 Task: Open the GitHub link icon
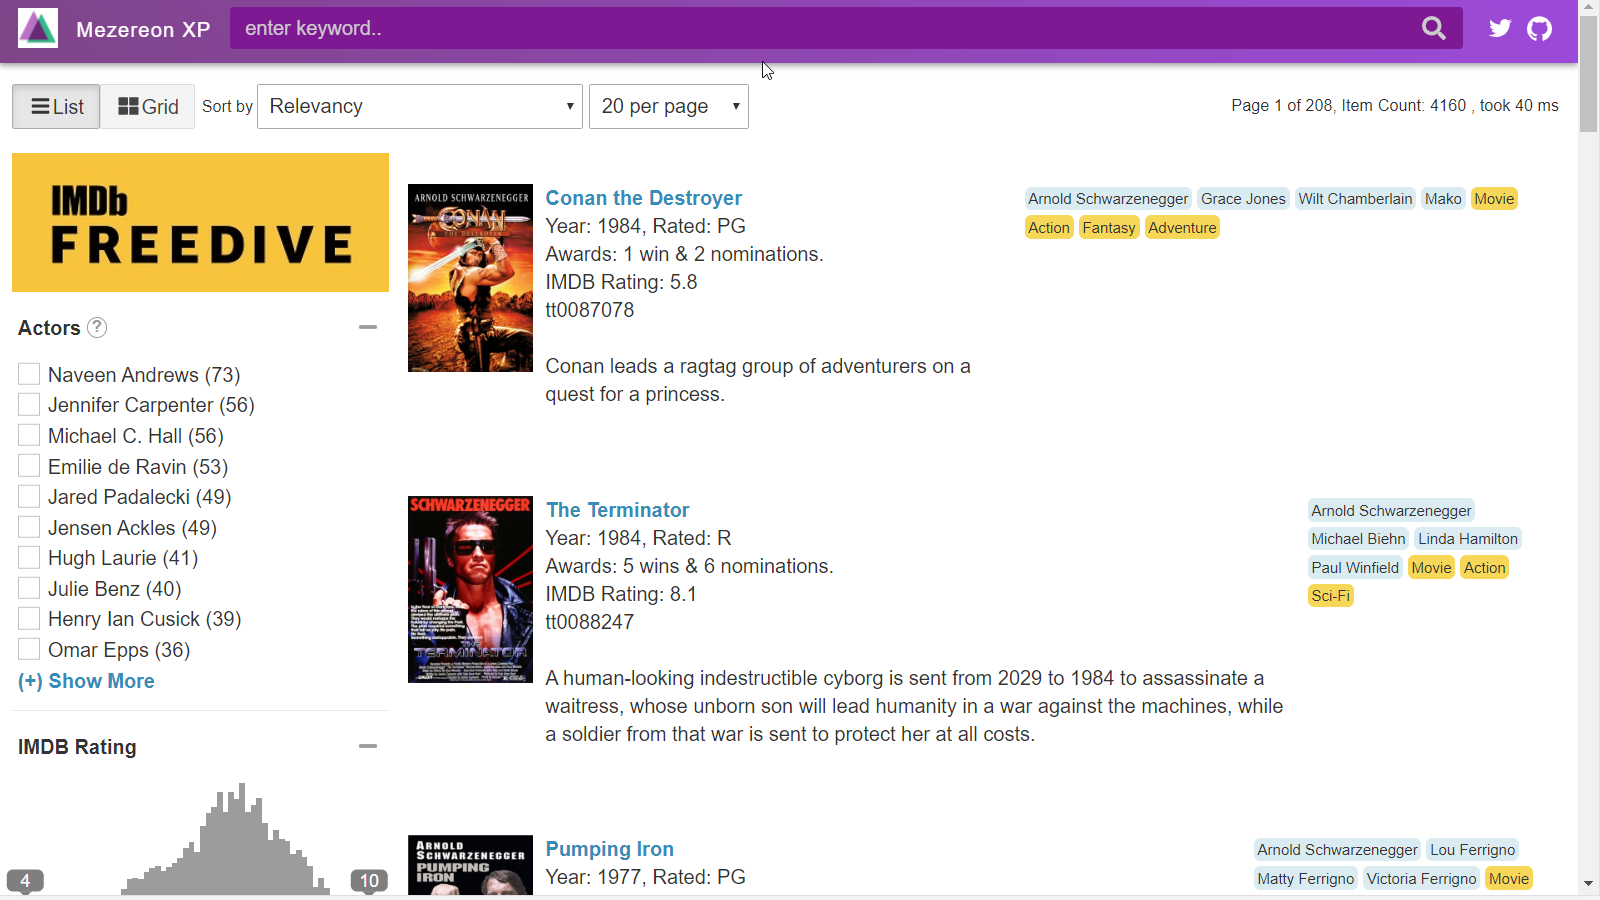click(x=1540, y=28)
